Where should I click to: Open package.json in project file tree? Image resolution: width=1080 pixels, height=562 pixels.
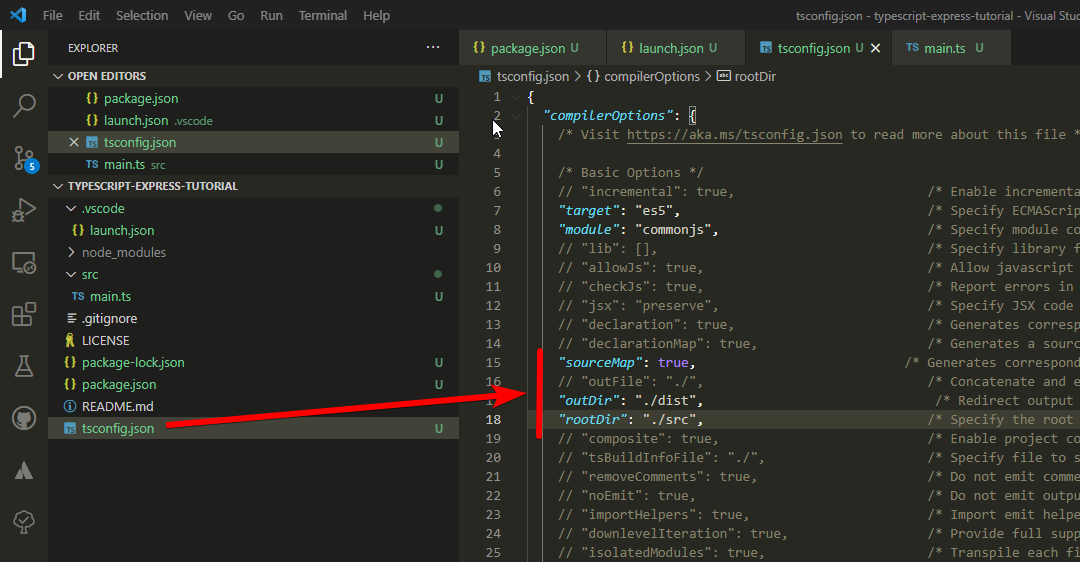tap(253, 385)
